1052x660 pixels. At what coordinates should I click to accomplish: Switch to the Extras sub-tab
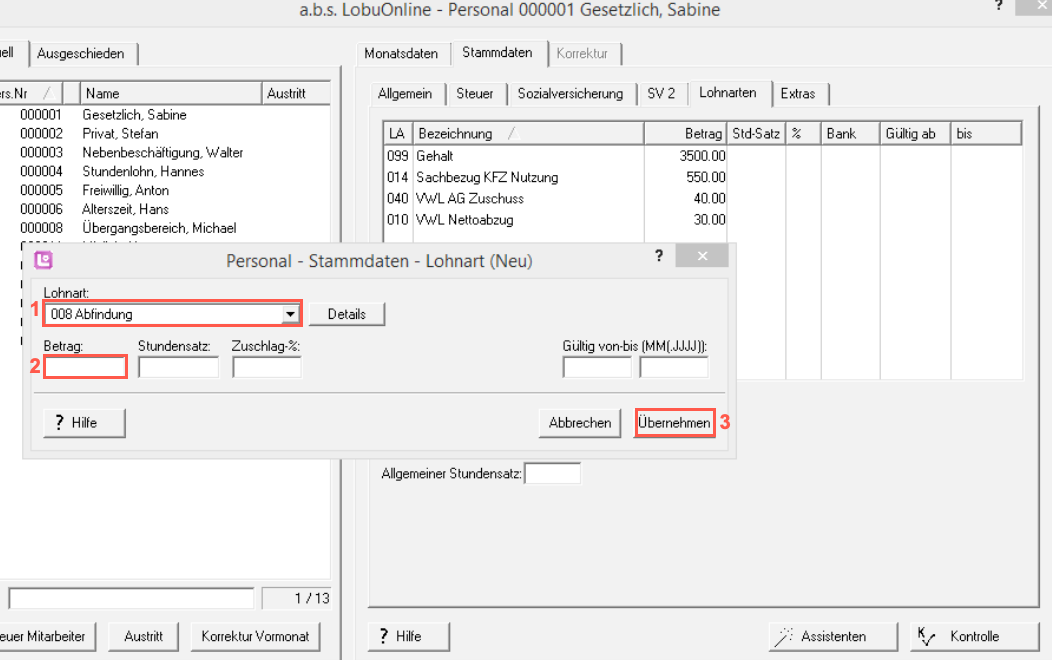pyautogui.click(x=798, y=94)
